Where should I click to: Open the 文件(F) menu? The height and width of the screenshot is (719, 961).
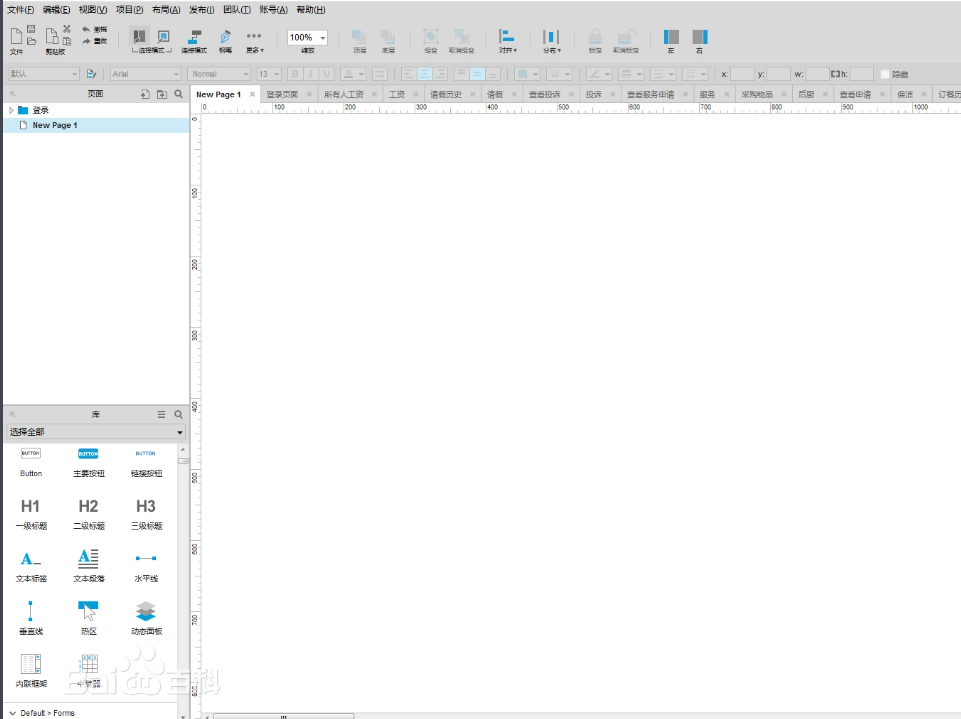(20, 10)
